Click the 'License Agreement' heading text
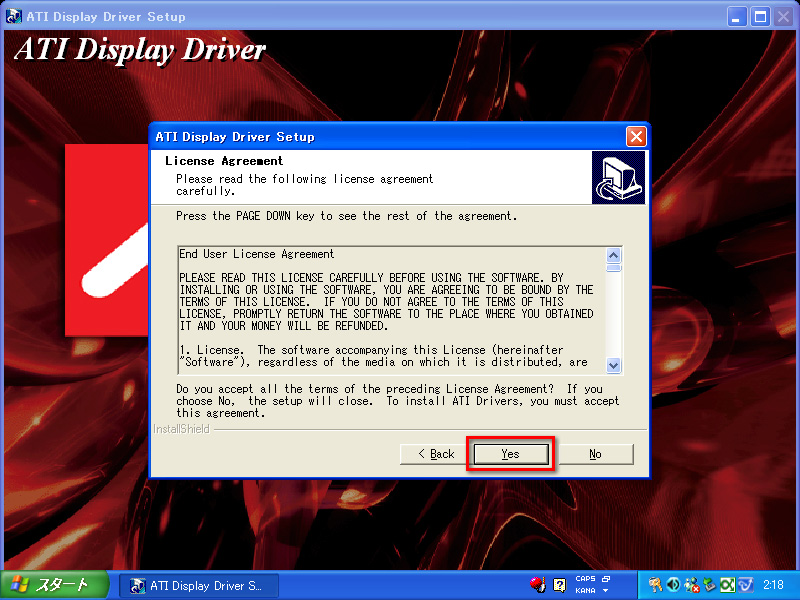 pyautogui.click(x=223, y=161)
